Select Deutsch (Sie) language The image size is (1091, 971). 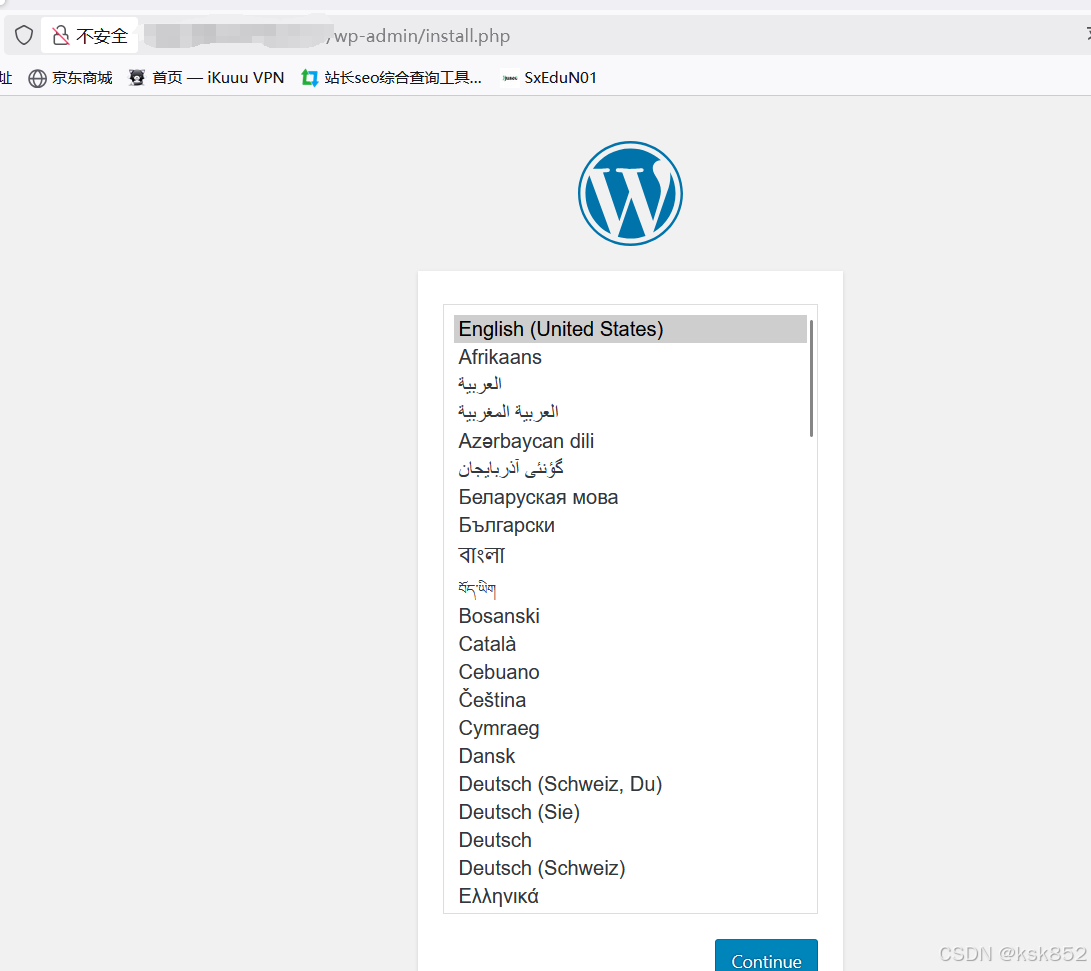(630, 812)
